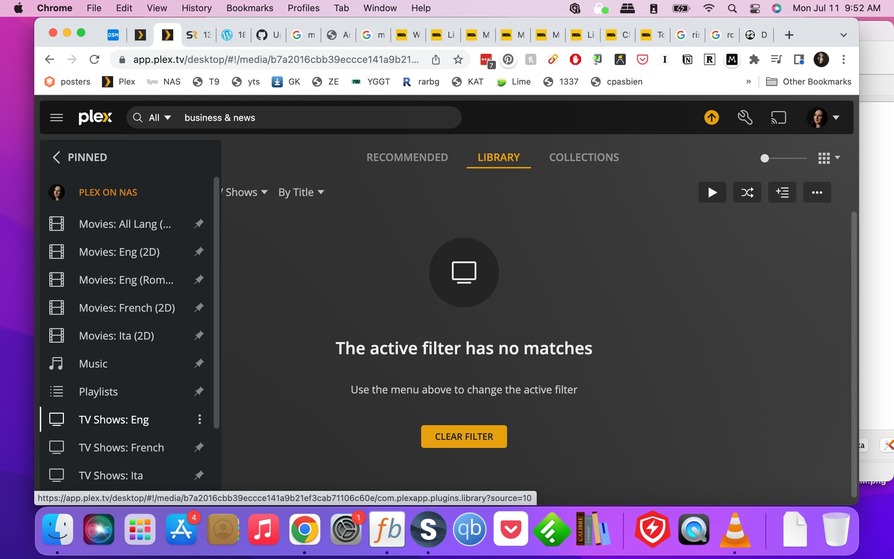Click the share page icon in address bar
This screenshot has height=559, width=894.
(x=436, y=59)
